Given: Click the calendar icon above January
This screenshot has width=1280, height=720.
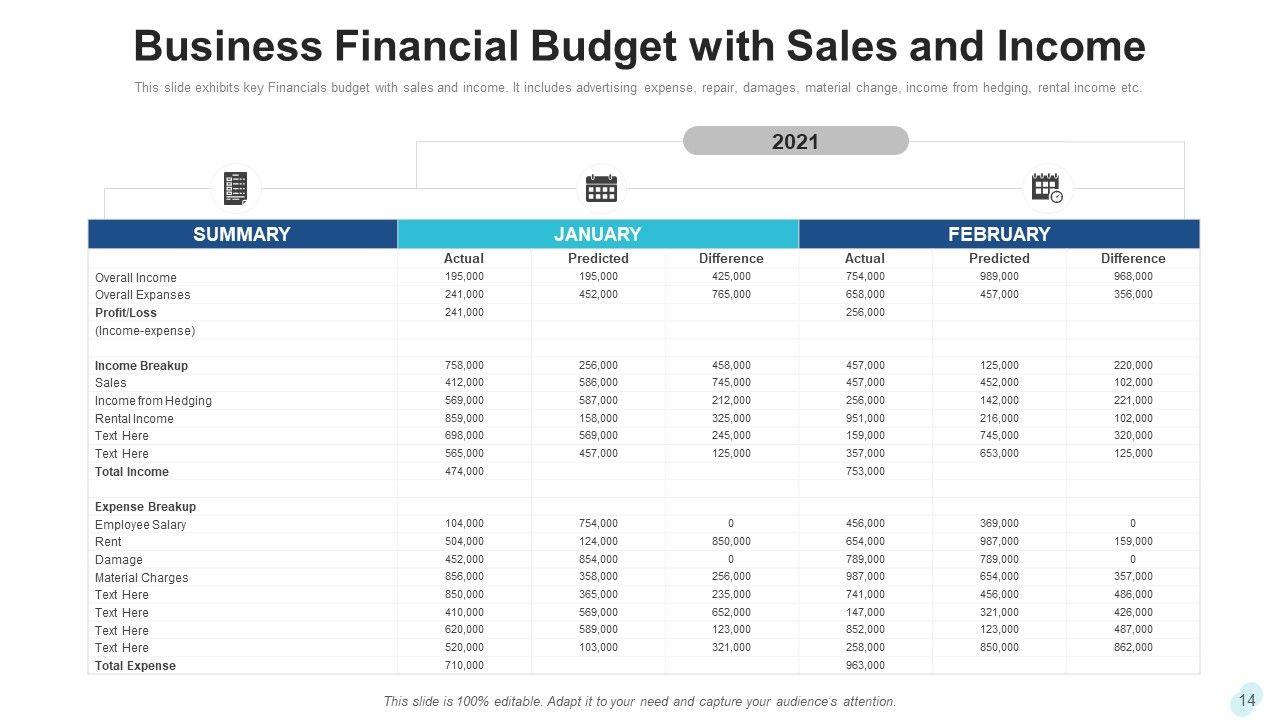Looking at the screenshot, I should coord(601,188).
